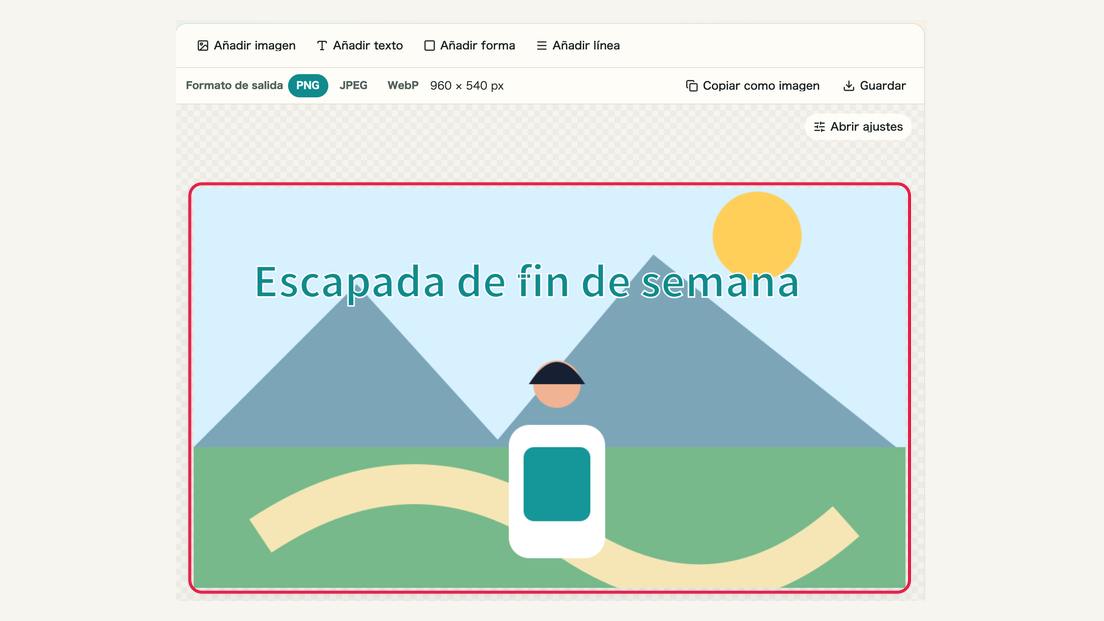Click the Añadir imagen picture icon
Image resolution: width=1104 pixels, height=621 pixels.
203,46
